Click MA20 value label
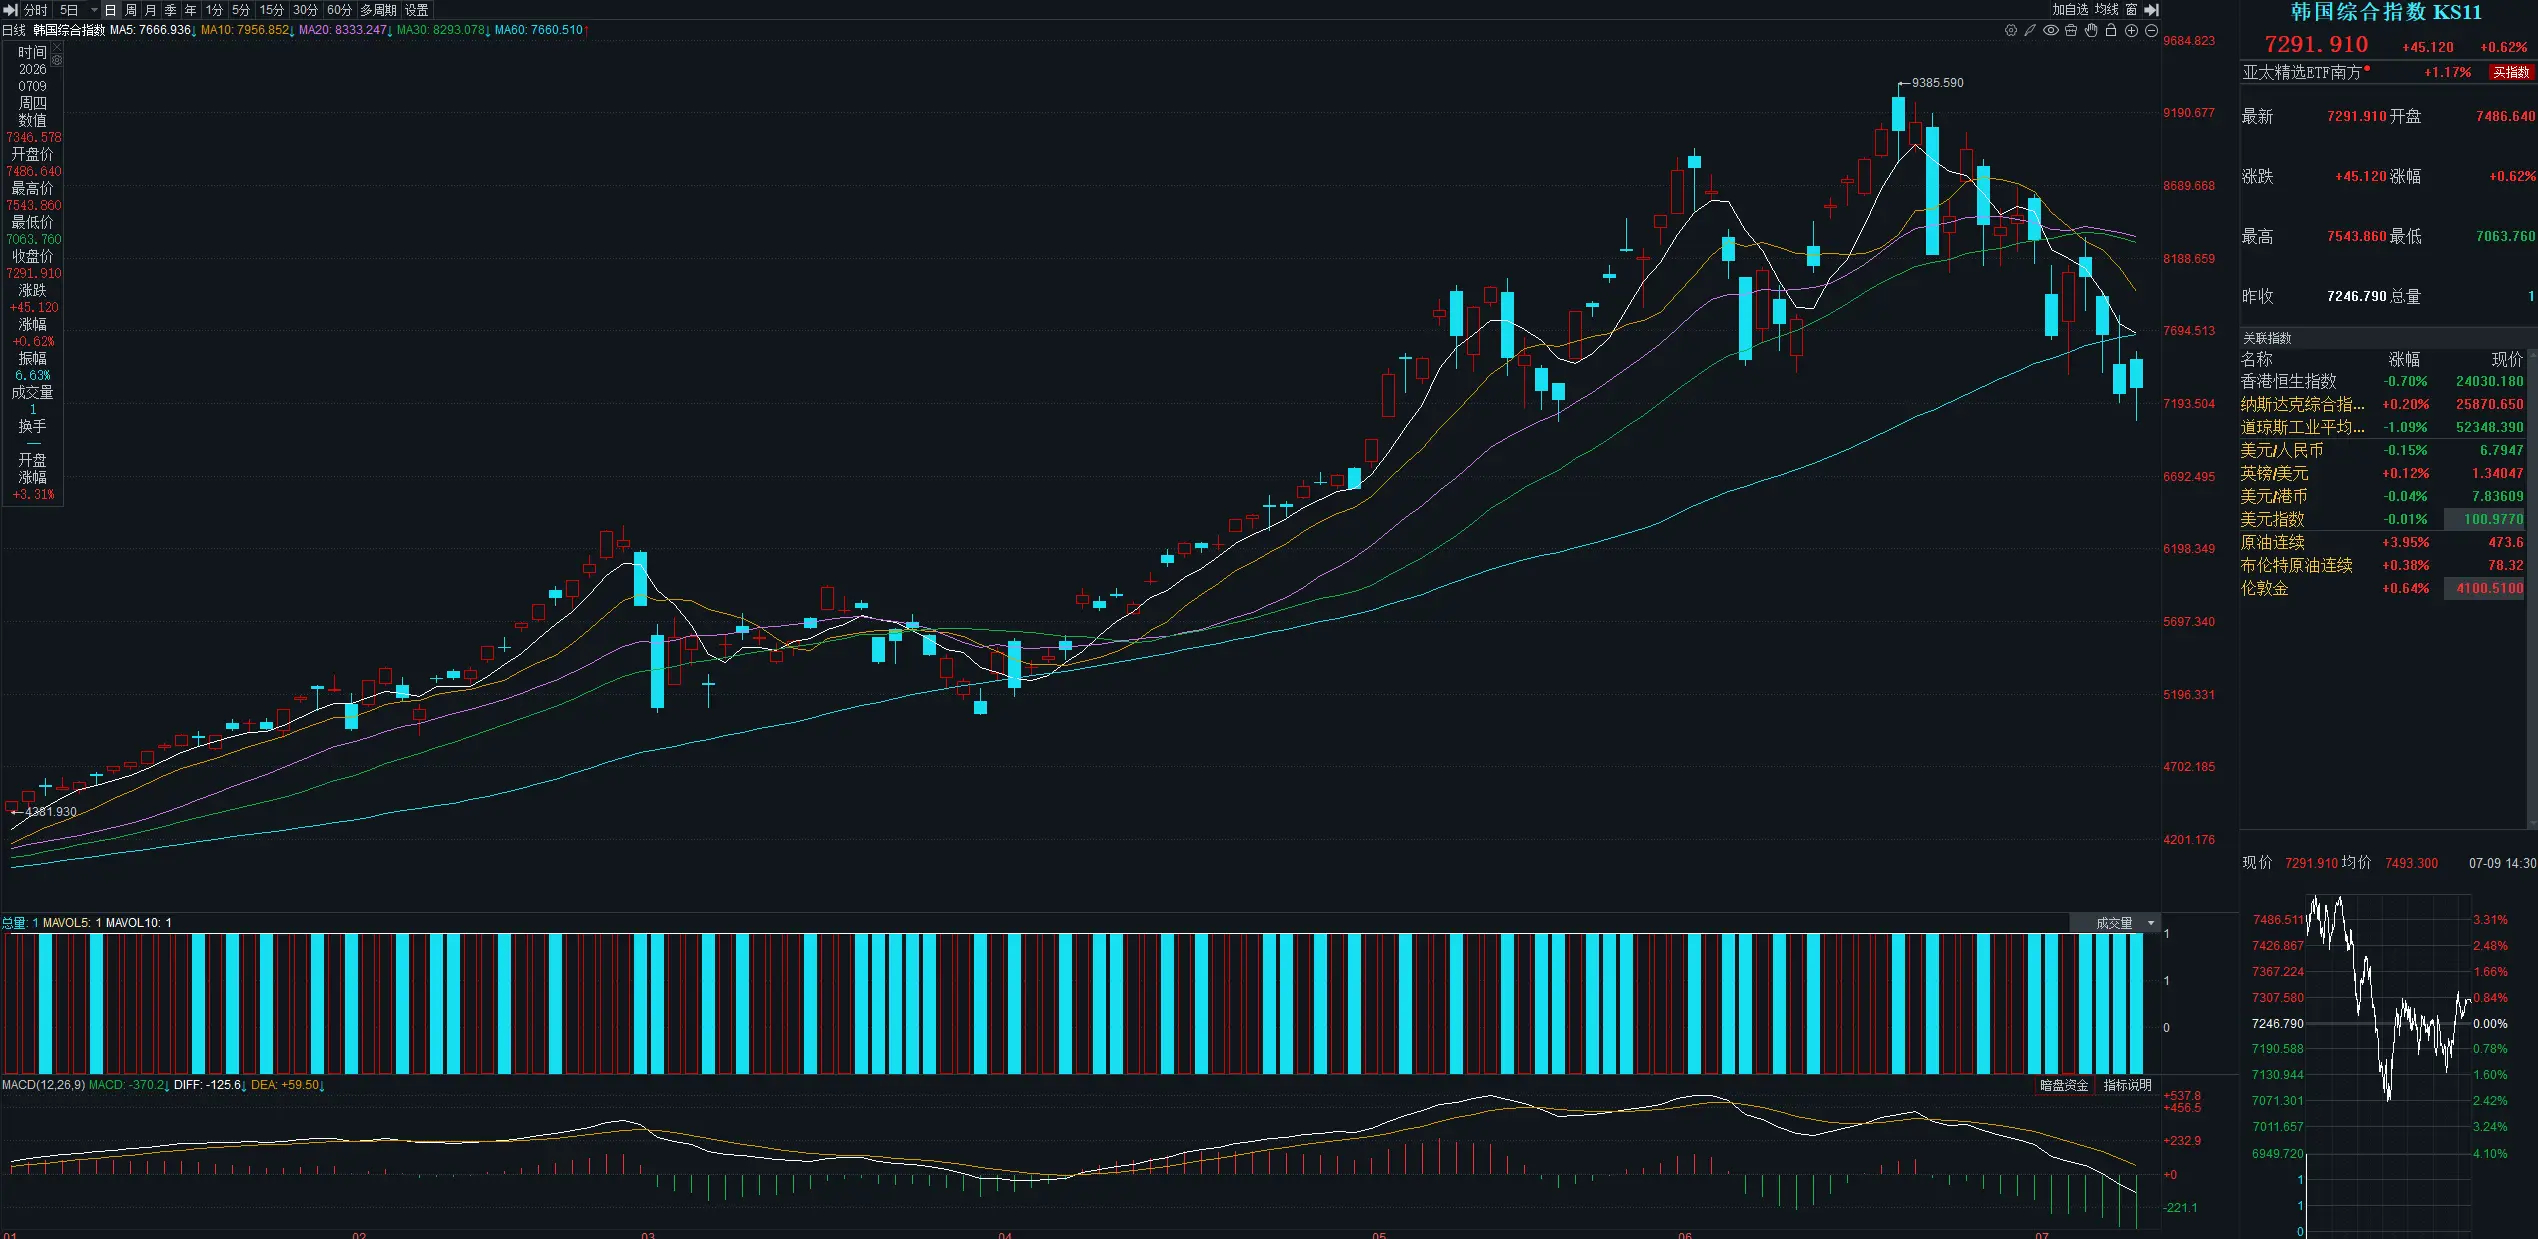Screen dimensions: 2538x1239 tap(345, 30)
